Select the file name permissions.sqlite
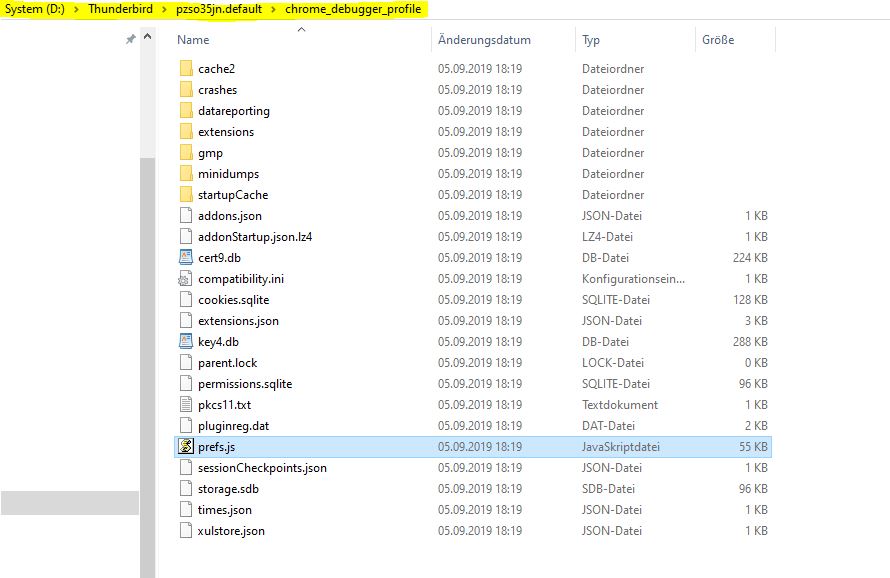 point(245,384)
